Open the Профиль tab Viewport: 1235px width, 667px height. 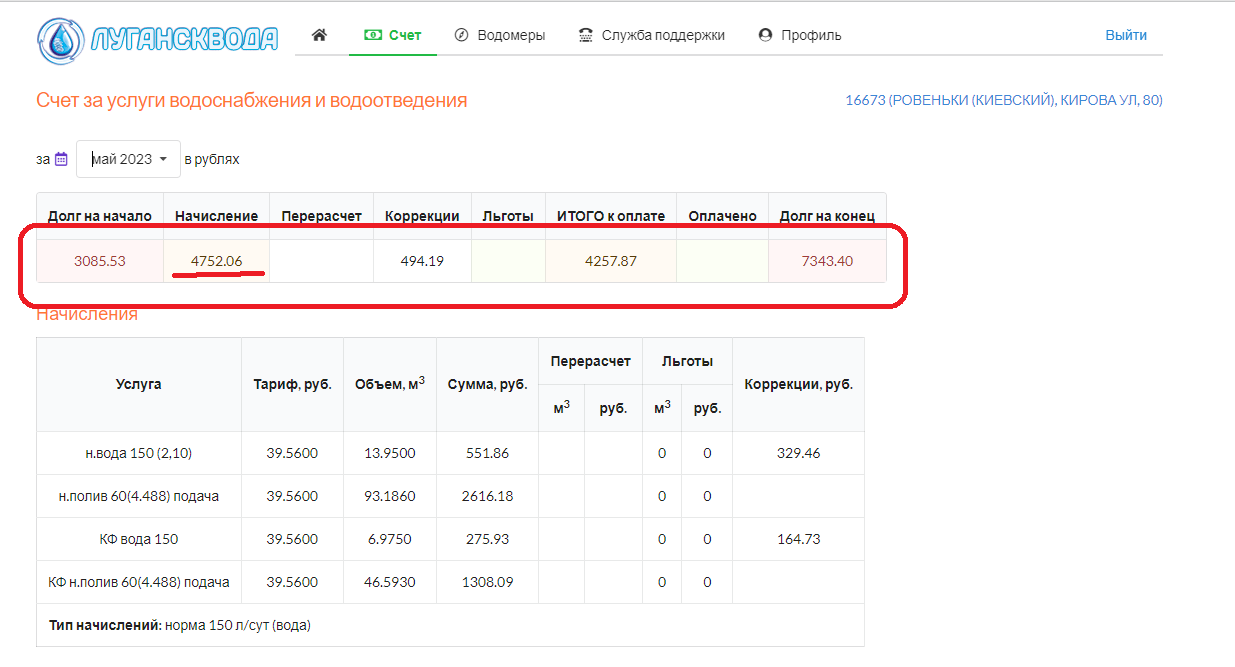[800, 35]
